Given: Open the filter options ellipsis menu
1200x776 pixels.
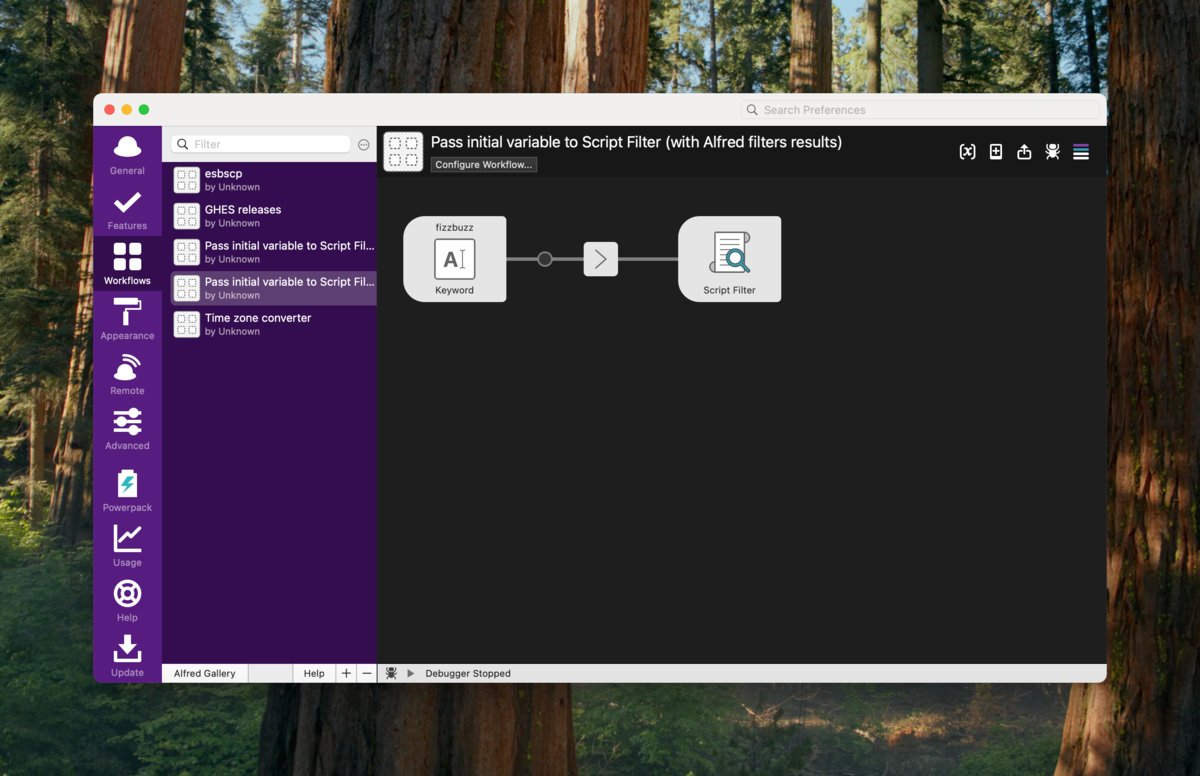Looking at the screenshot, I should coord(364,145).
